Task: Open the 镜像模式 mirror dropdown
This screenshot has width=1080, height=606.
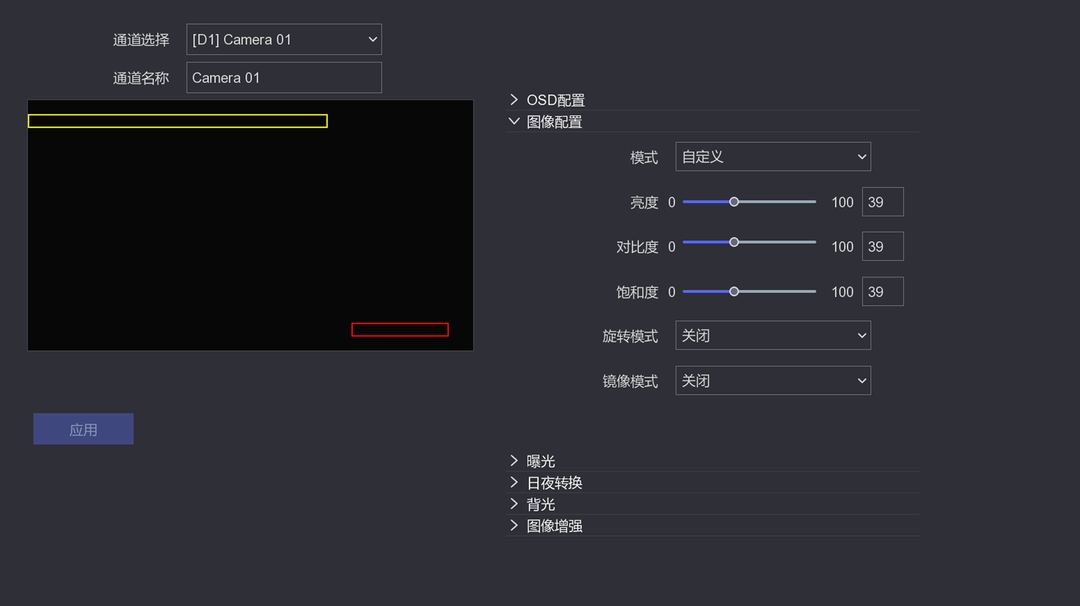Action: pyautogui.click(x=773, y=381)
